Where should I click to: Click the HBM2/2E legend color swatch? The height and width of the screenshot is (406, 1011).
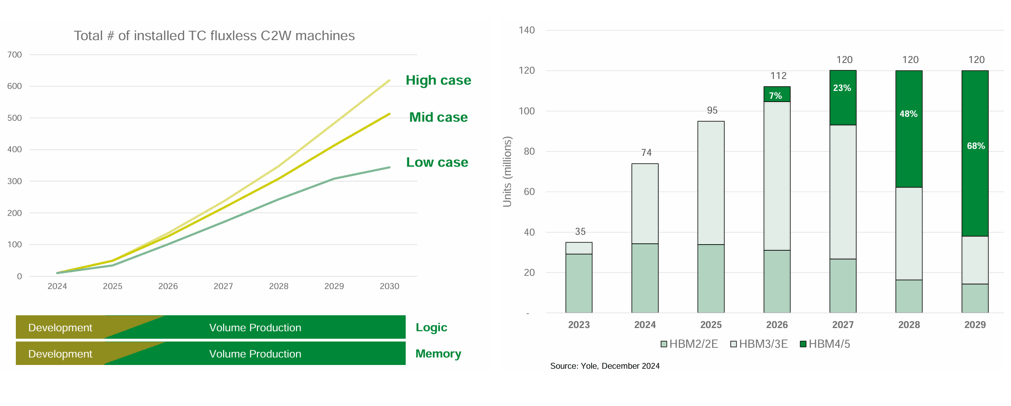click(665, 343)
